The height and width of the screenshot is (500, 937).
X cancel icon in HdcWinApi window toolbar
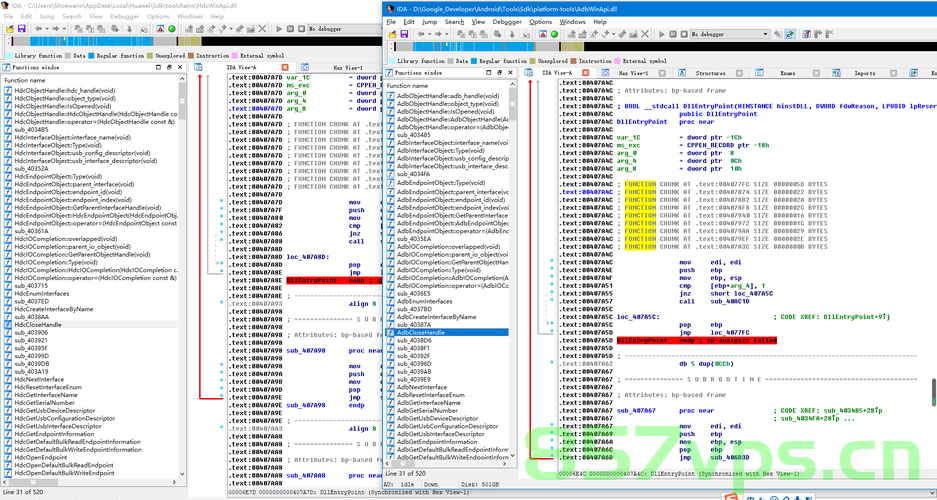262,29
